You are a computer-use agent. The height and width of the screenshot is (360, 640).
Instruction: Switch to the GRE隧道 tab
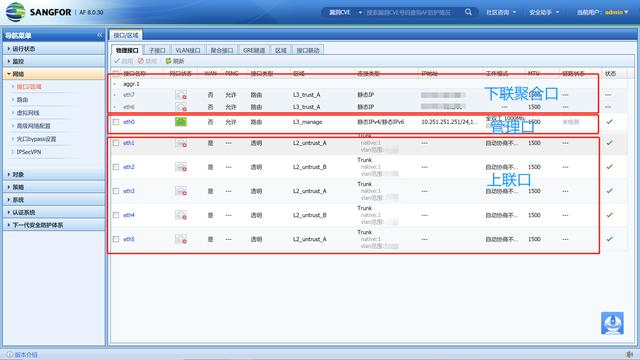[x=254, y=50]
